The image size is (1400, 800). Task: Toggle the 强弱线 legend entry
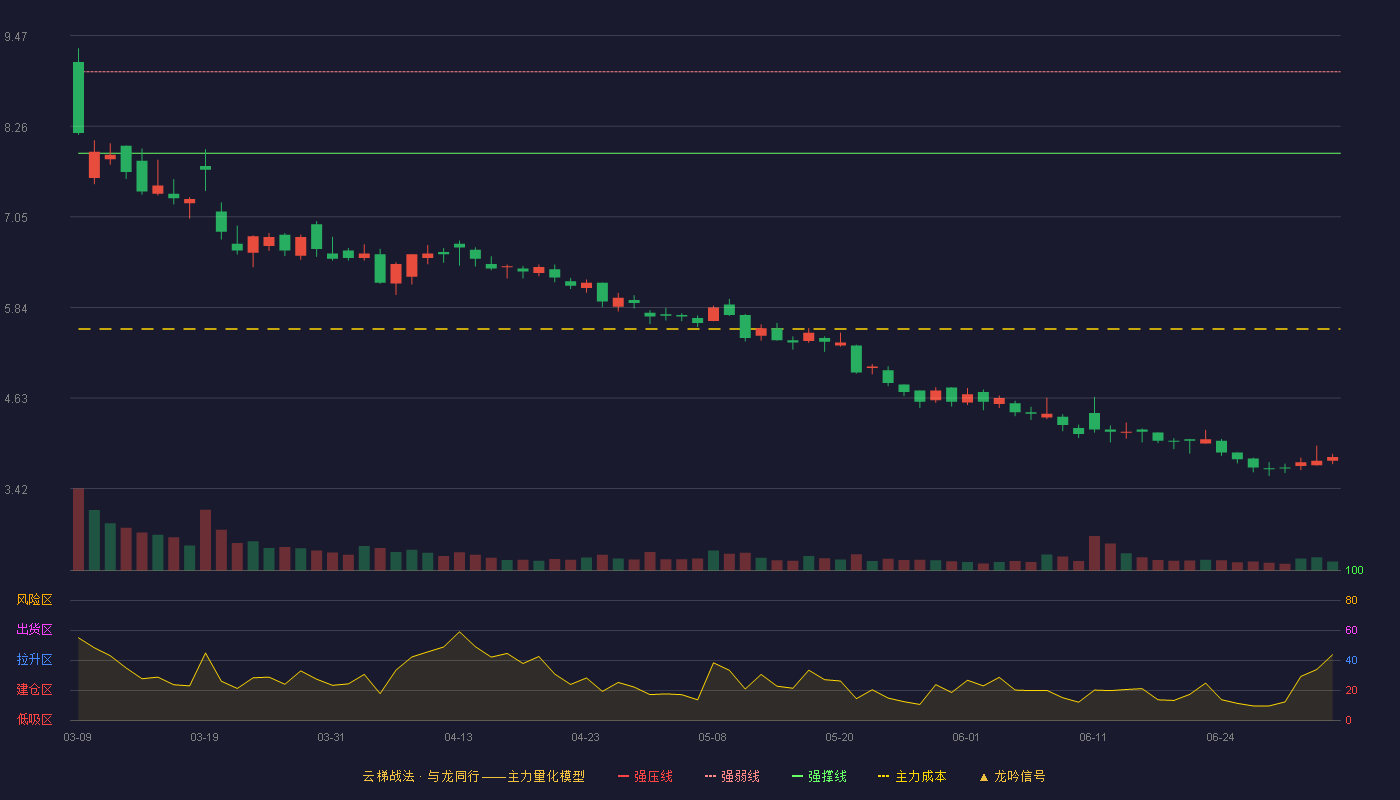732,776
